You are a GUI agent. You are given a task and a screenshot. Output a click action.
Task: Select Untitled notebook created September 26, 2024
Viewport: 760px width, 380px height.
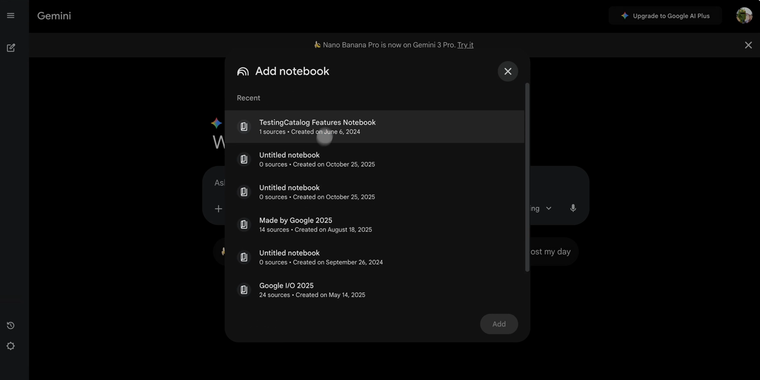tap(374, 257)
